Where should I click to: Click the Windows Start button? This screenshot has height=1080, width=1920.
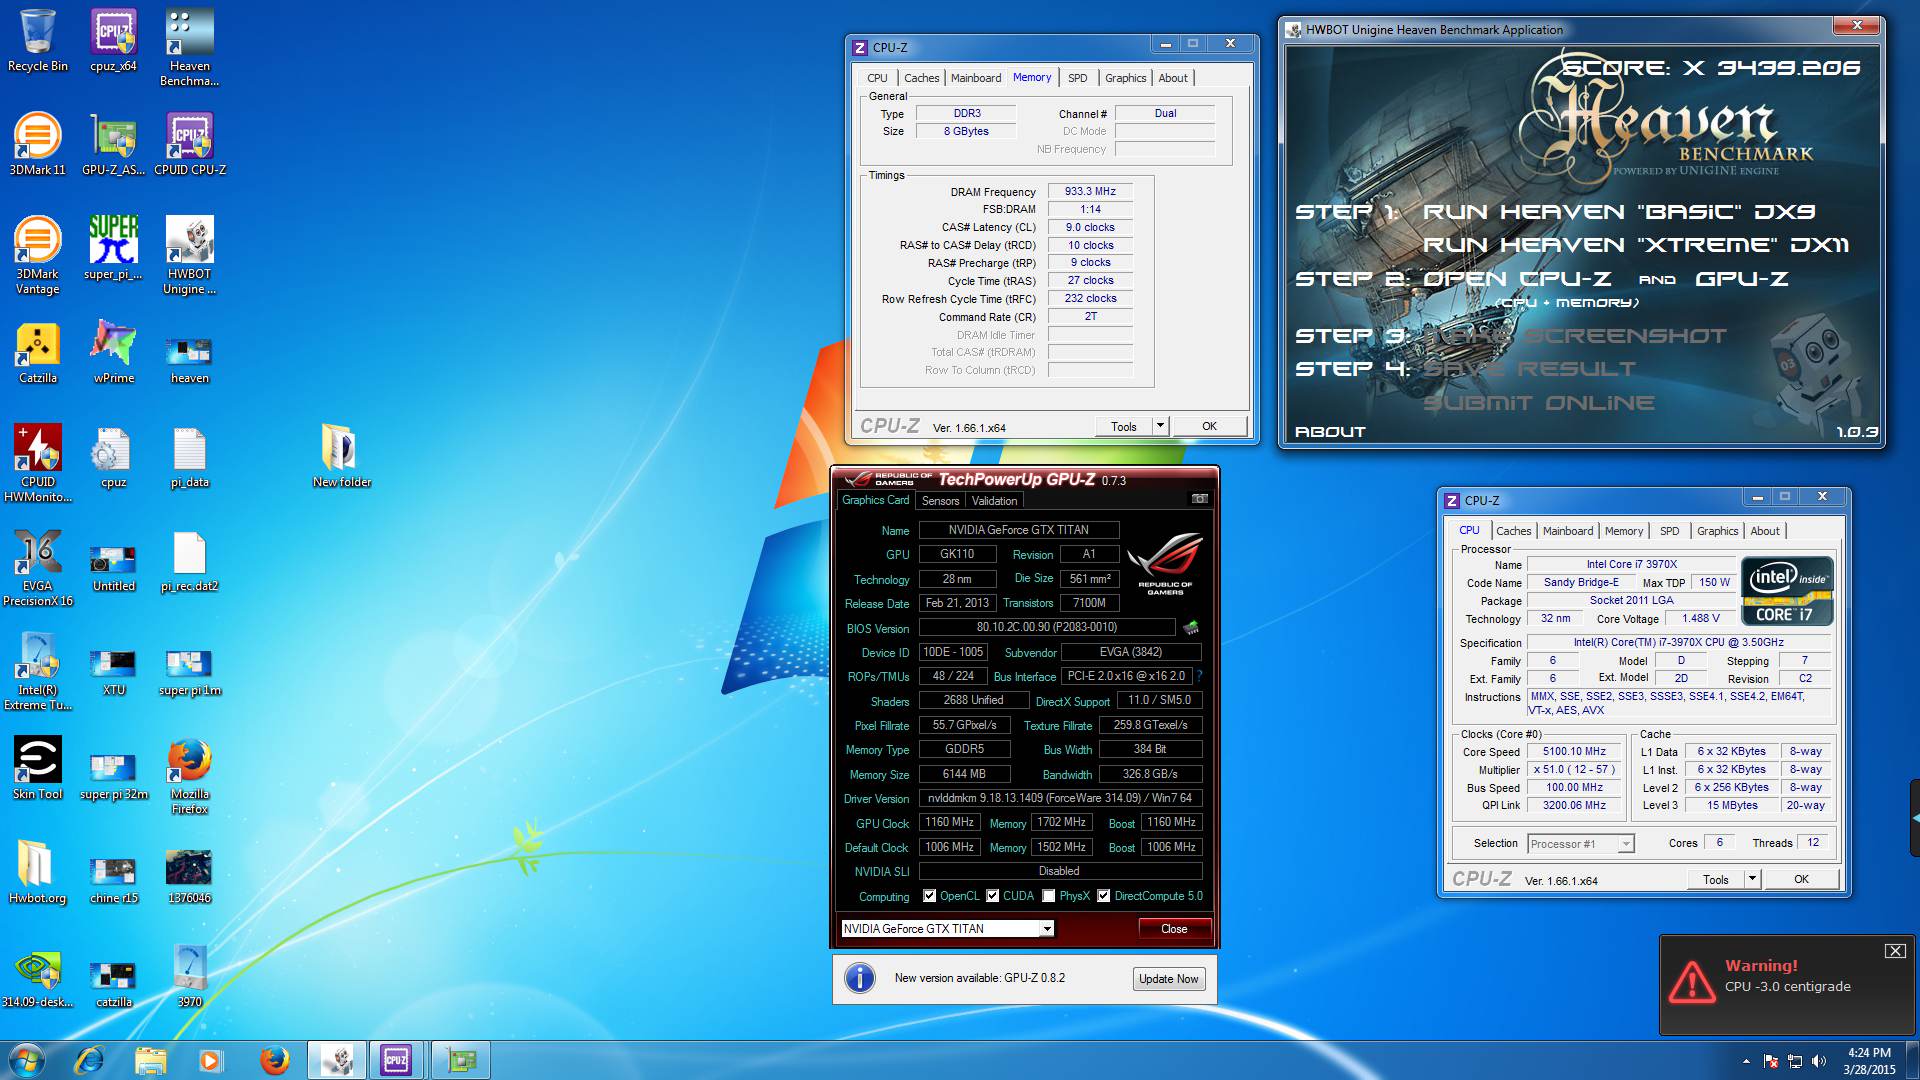[27, 1060]
